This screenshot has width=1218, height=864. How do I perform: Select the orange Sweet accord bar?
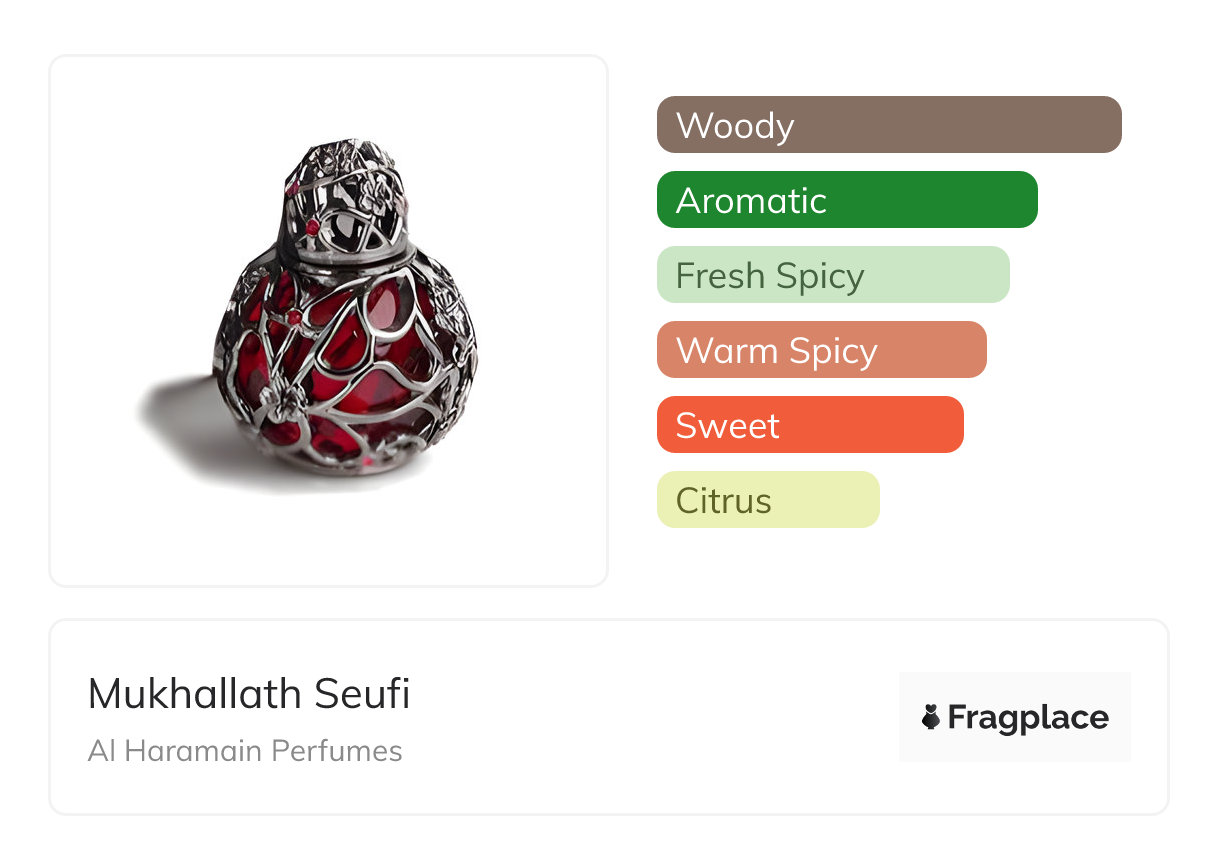[810, 425]
